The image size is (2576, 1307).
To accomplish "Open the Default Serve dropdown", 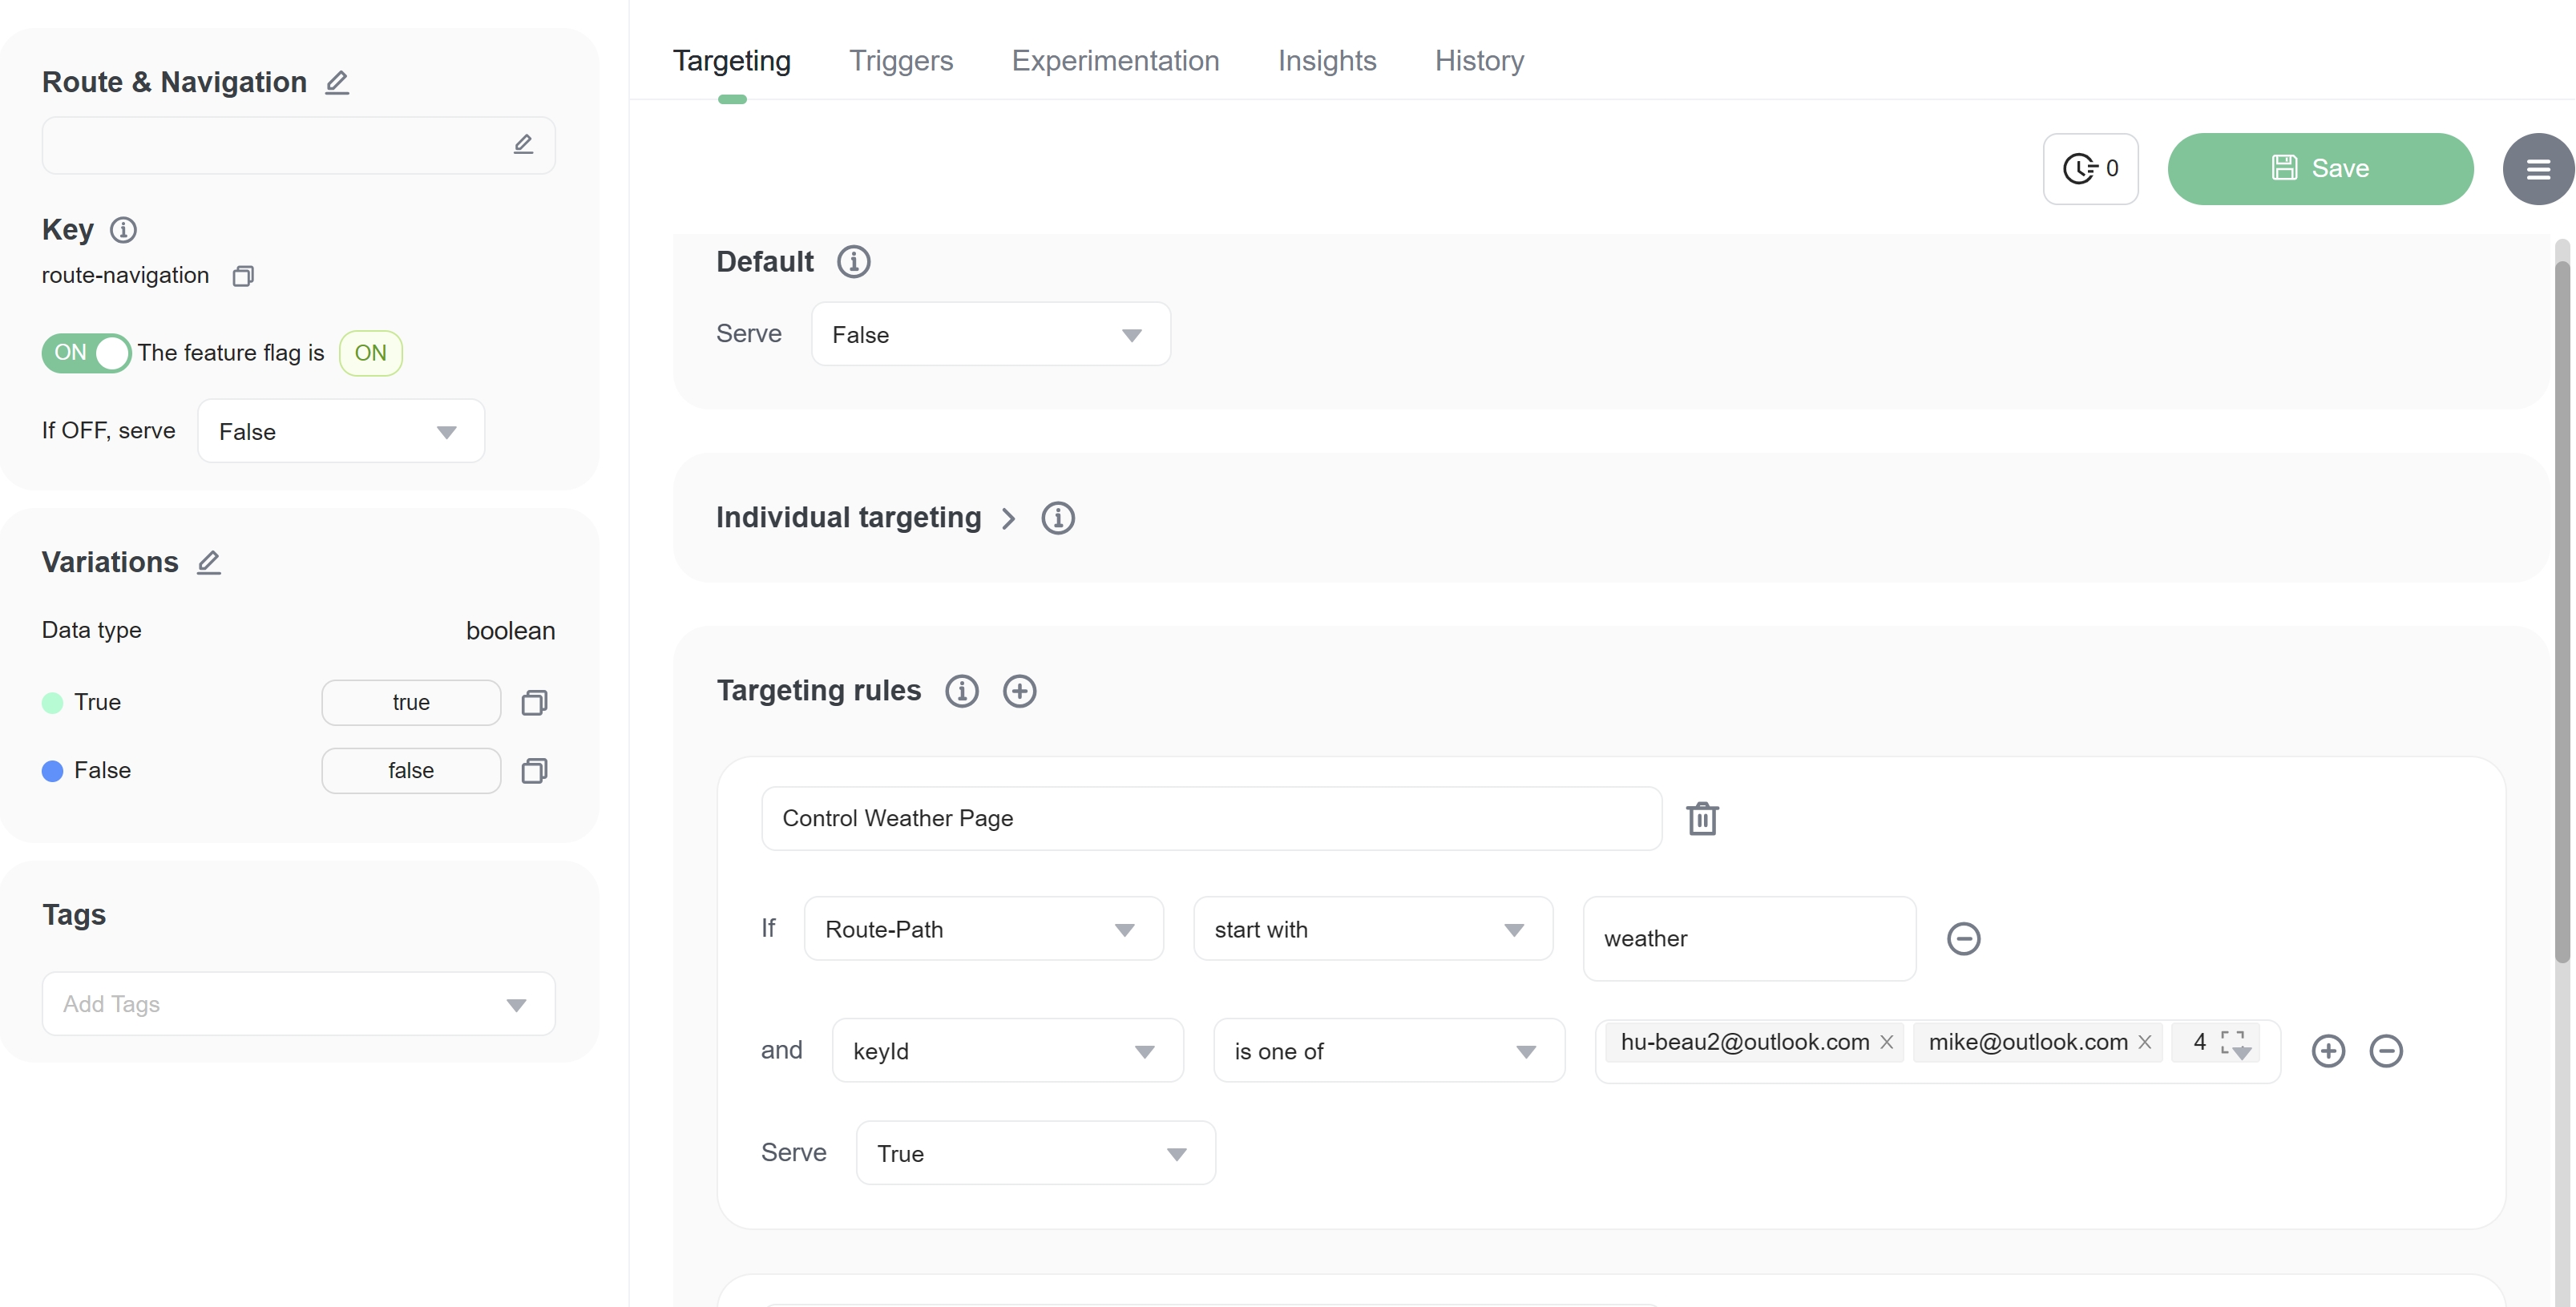I will coord(991,334).
